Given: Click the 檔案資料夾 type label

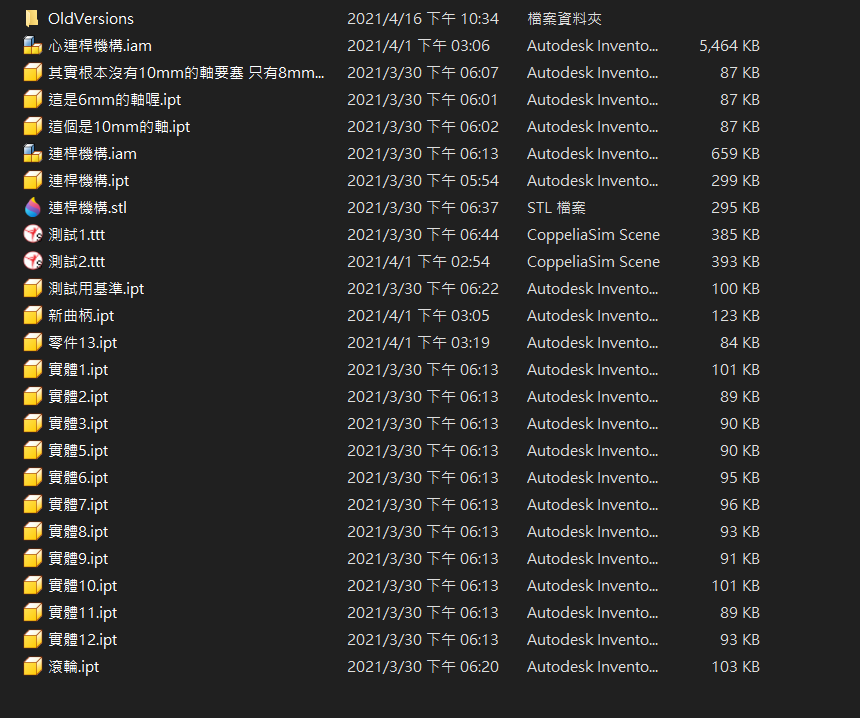Looking at the screenshot, I should [564, 19].
